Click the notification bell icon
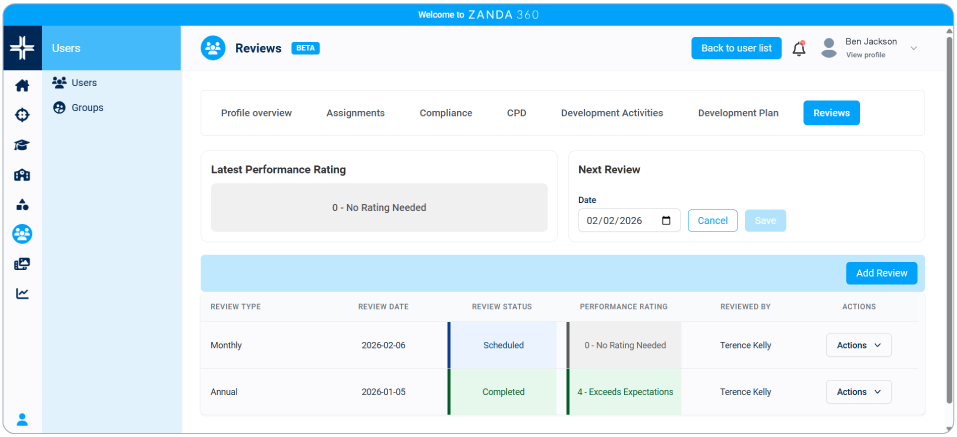The height and width of the screenshot is (437, 957). tap(798, 49)
